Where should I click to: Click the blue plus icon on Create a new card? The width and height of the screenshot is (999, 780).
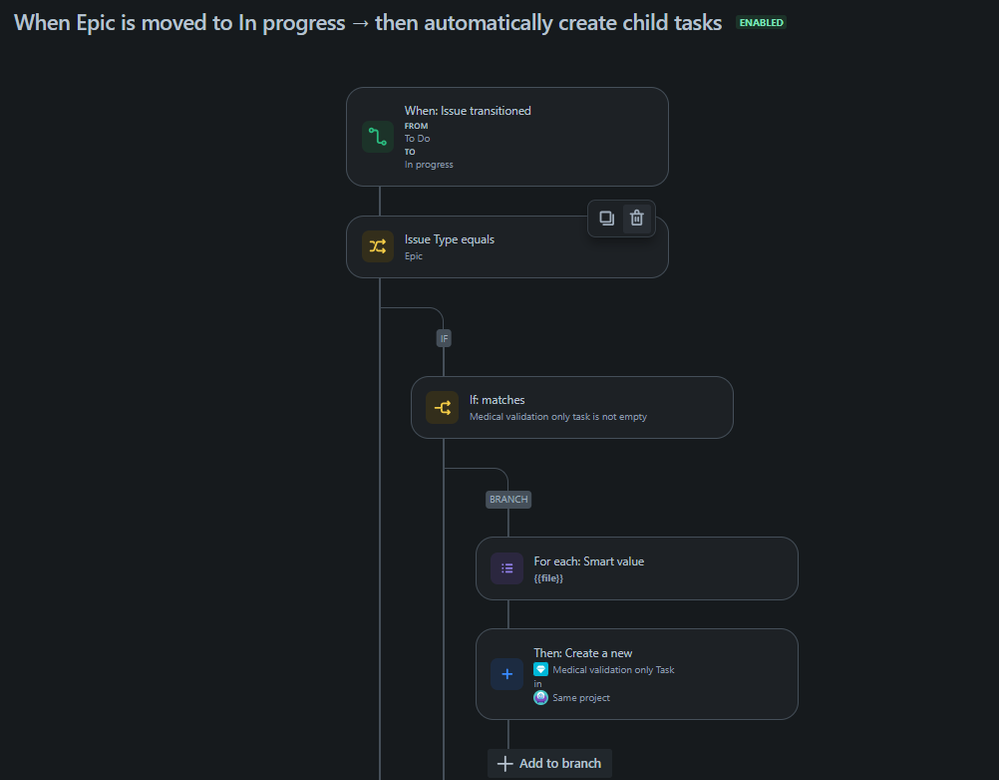pyautogui.click(x=506, y=674)
